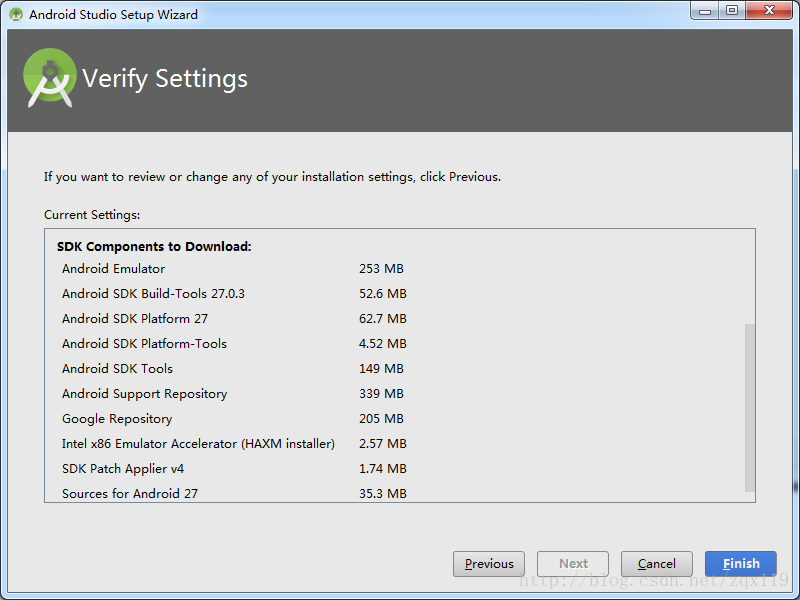Click the Finish button
Image resolution: width=800 pixels, height=600 pixels.
click(x=740, y=564)
